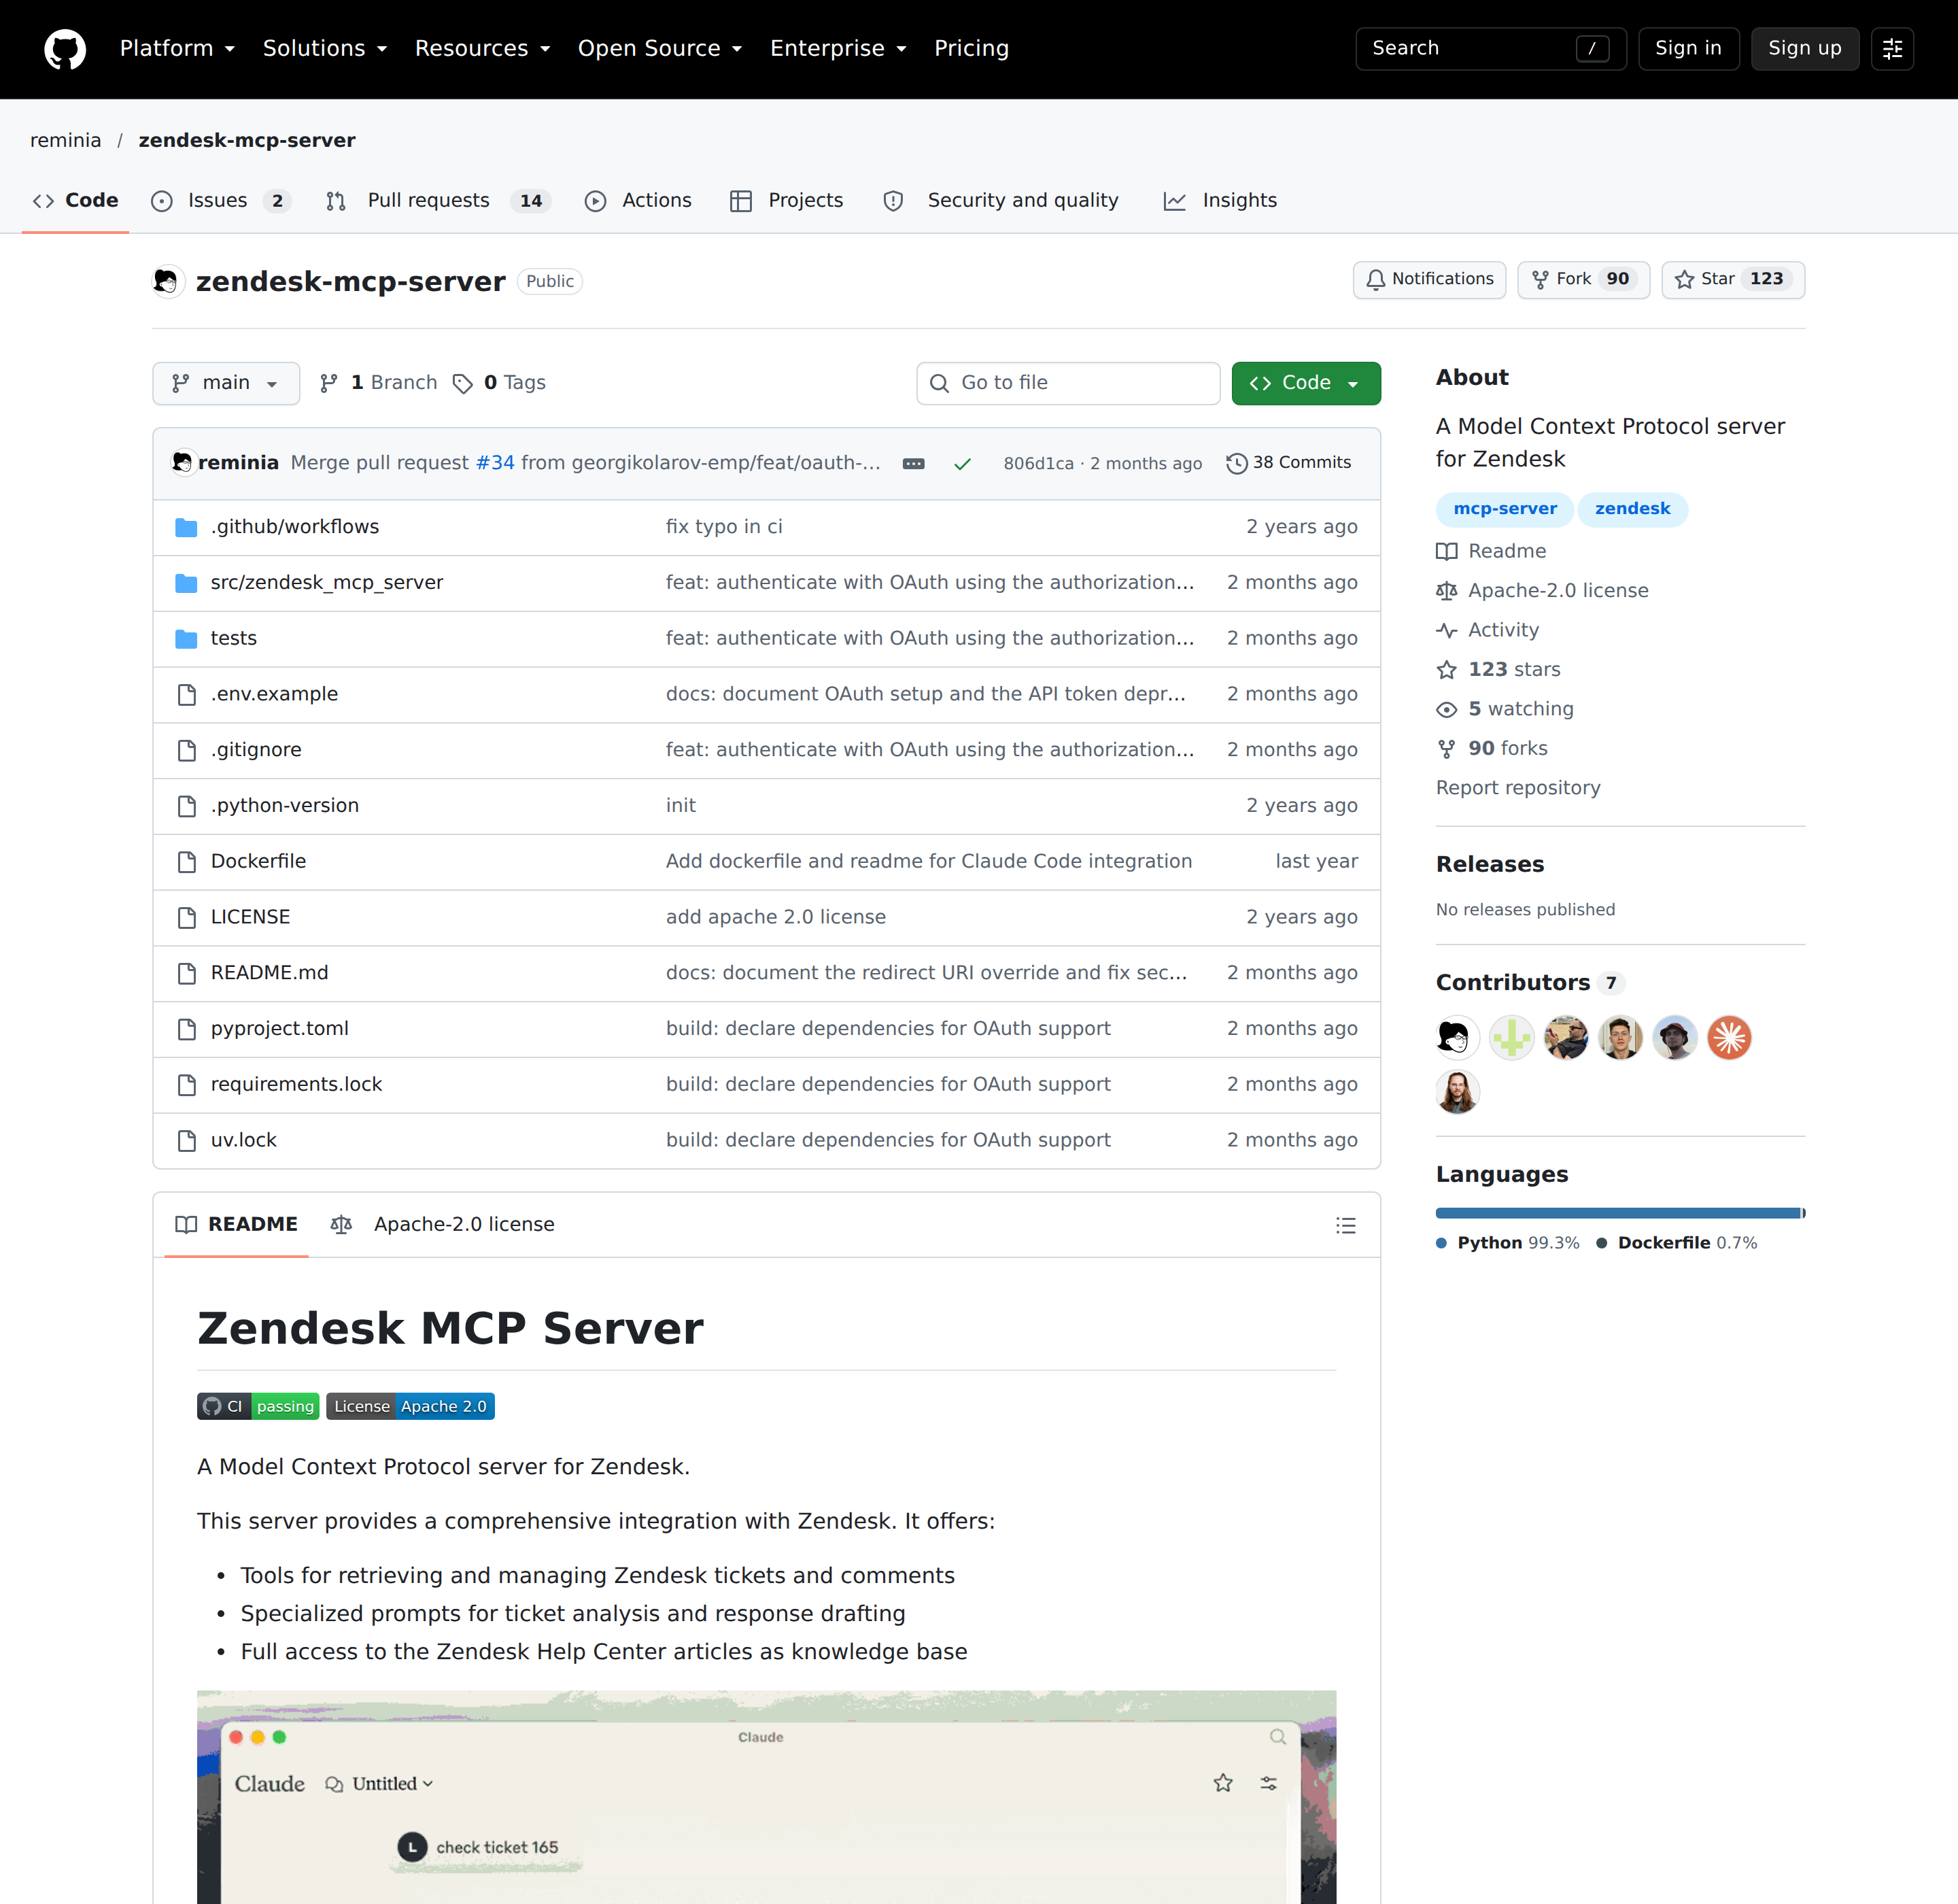Open the Pricing link

click(971, 49)
